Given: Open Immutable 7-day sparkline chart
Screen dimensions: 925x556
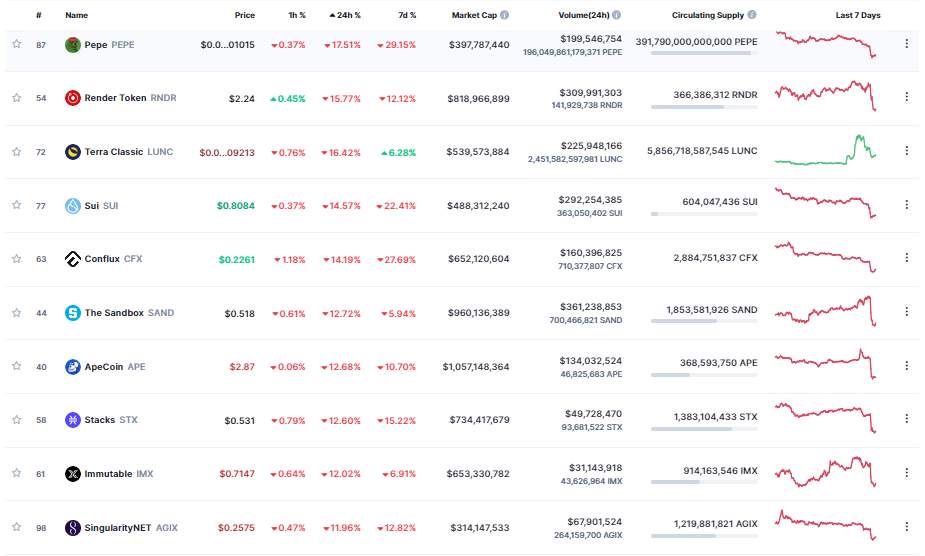Looking at the screenshot, I should point(825,471).
